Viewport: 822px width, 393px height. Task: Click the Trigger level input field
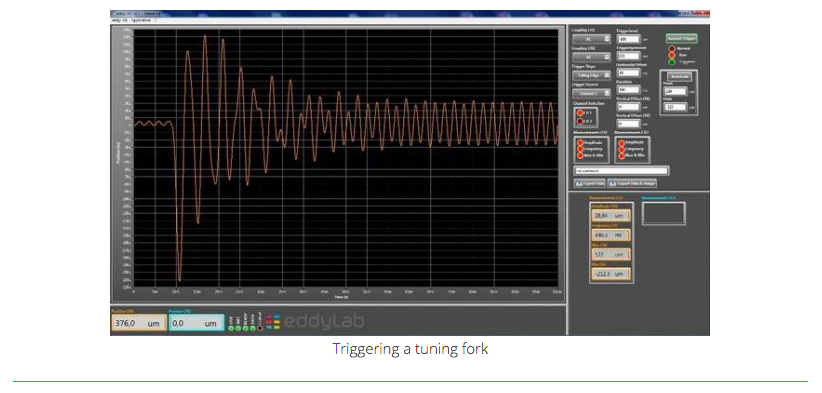pyautogui.click(x=629, y=39)
